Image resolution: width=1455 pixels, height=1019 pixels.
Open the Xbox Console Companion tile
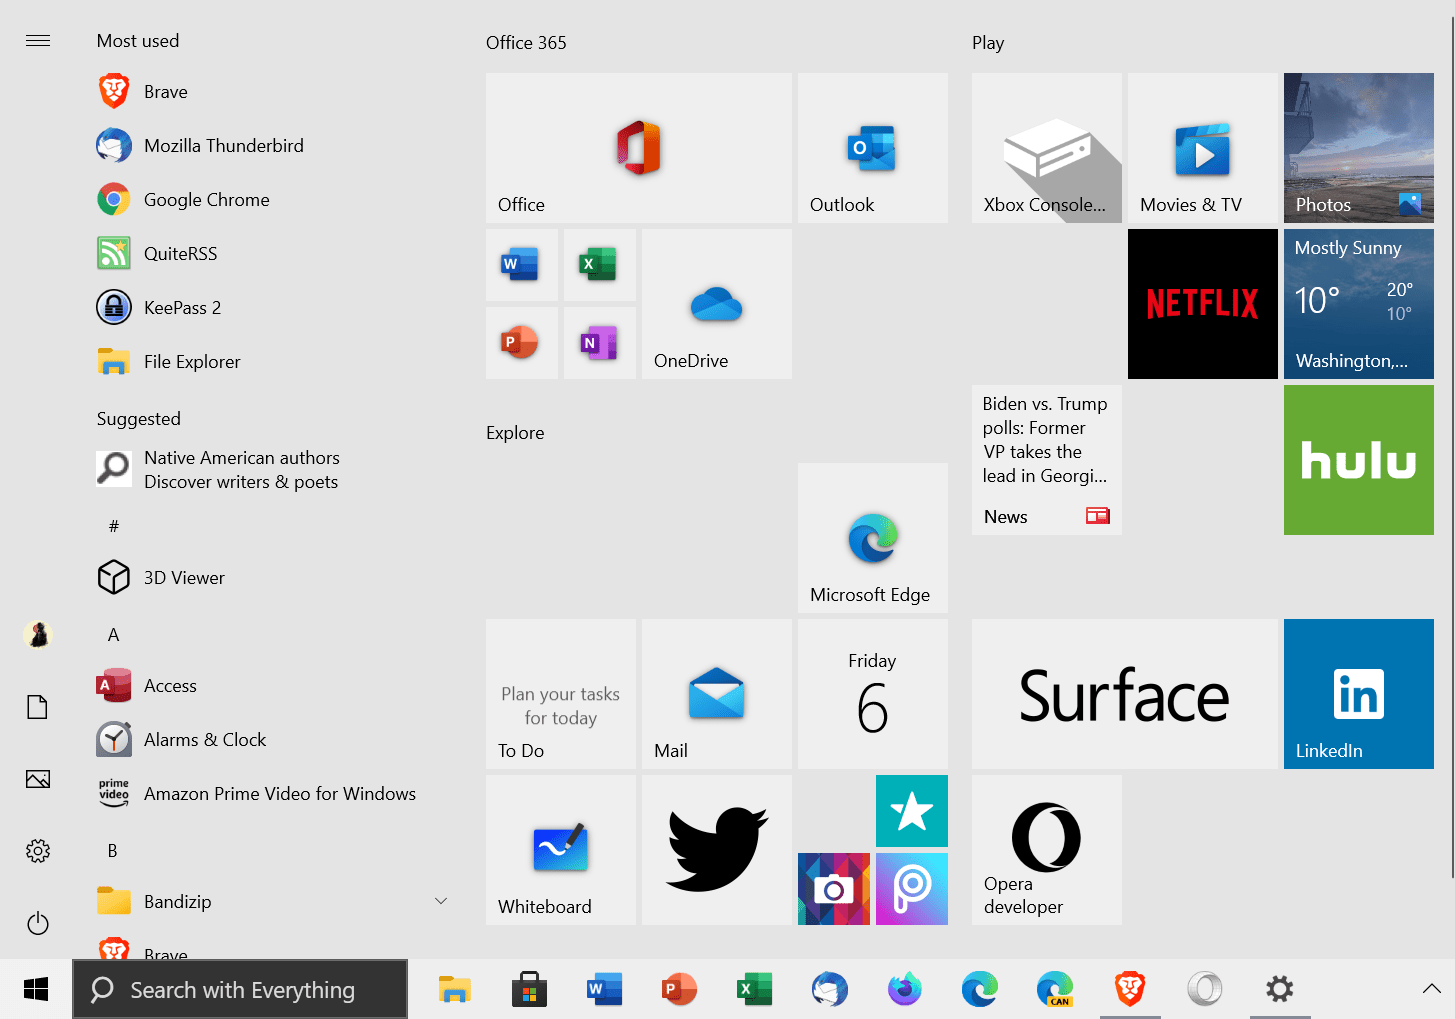click(1046, 148)
